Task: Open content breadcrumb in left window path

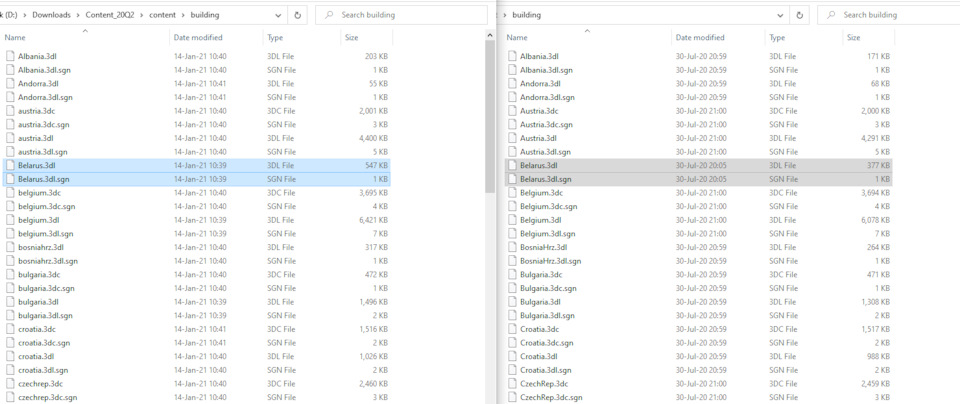Action: pos(162,15)
